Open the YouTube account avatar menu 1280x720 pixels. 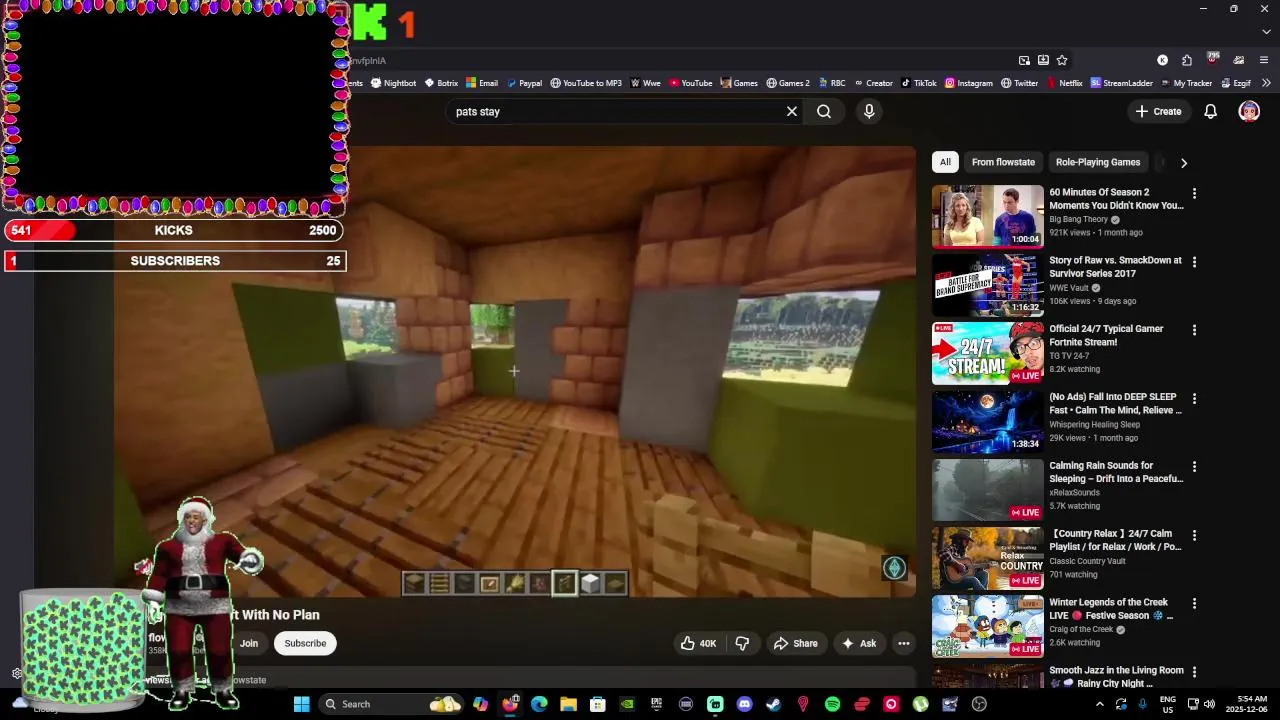(x=1249, y=112)
